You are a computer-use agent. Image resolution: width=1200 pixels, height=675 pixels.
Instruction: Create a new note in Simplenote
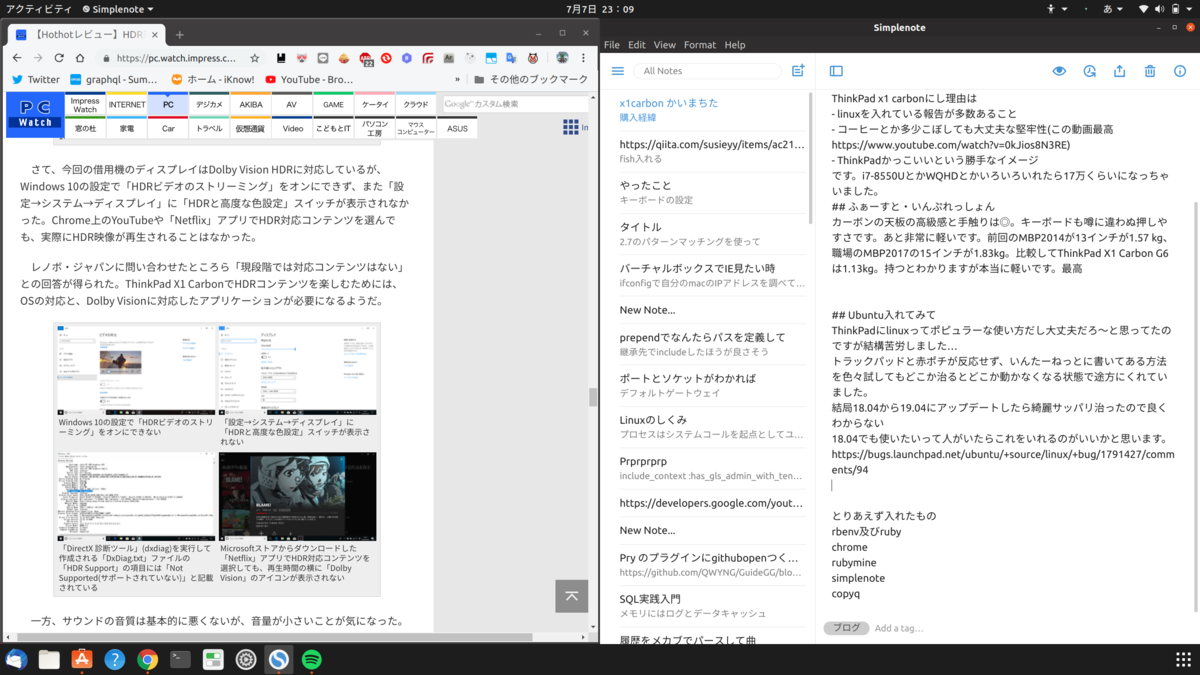click(798, 71)
